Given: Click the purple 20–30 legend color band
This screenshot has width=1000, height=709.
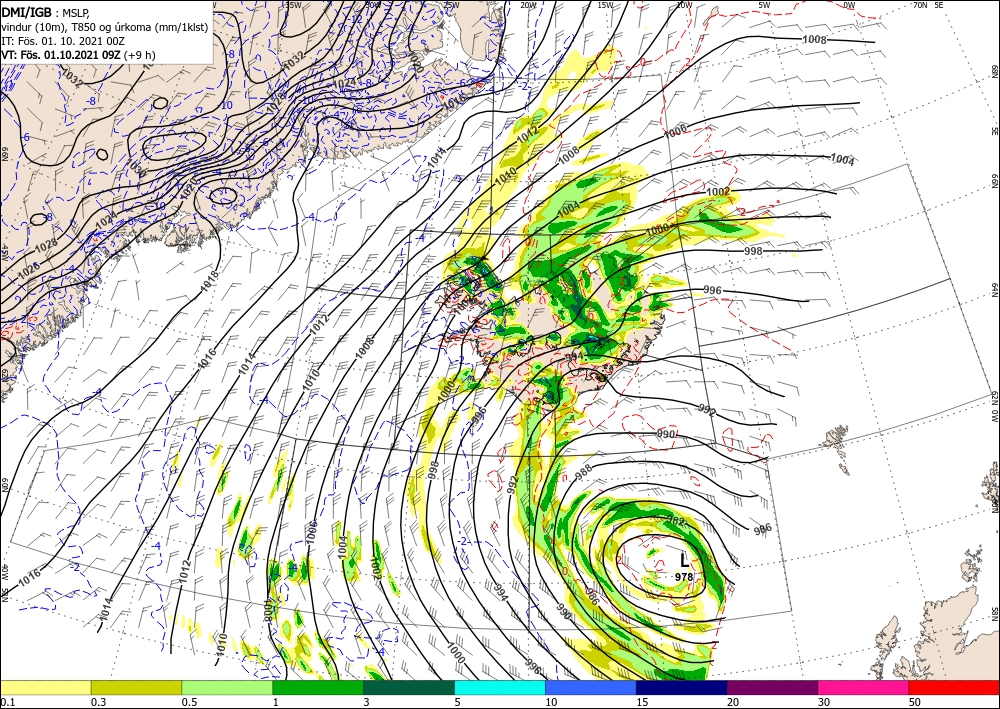Looking at the screenshot, I should click(x=772, y=687).
